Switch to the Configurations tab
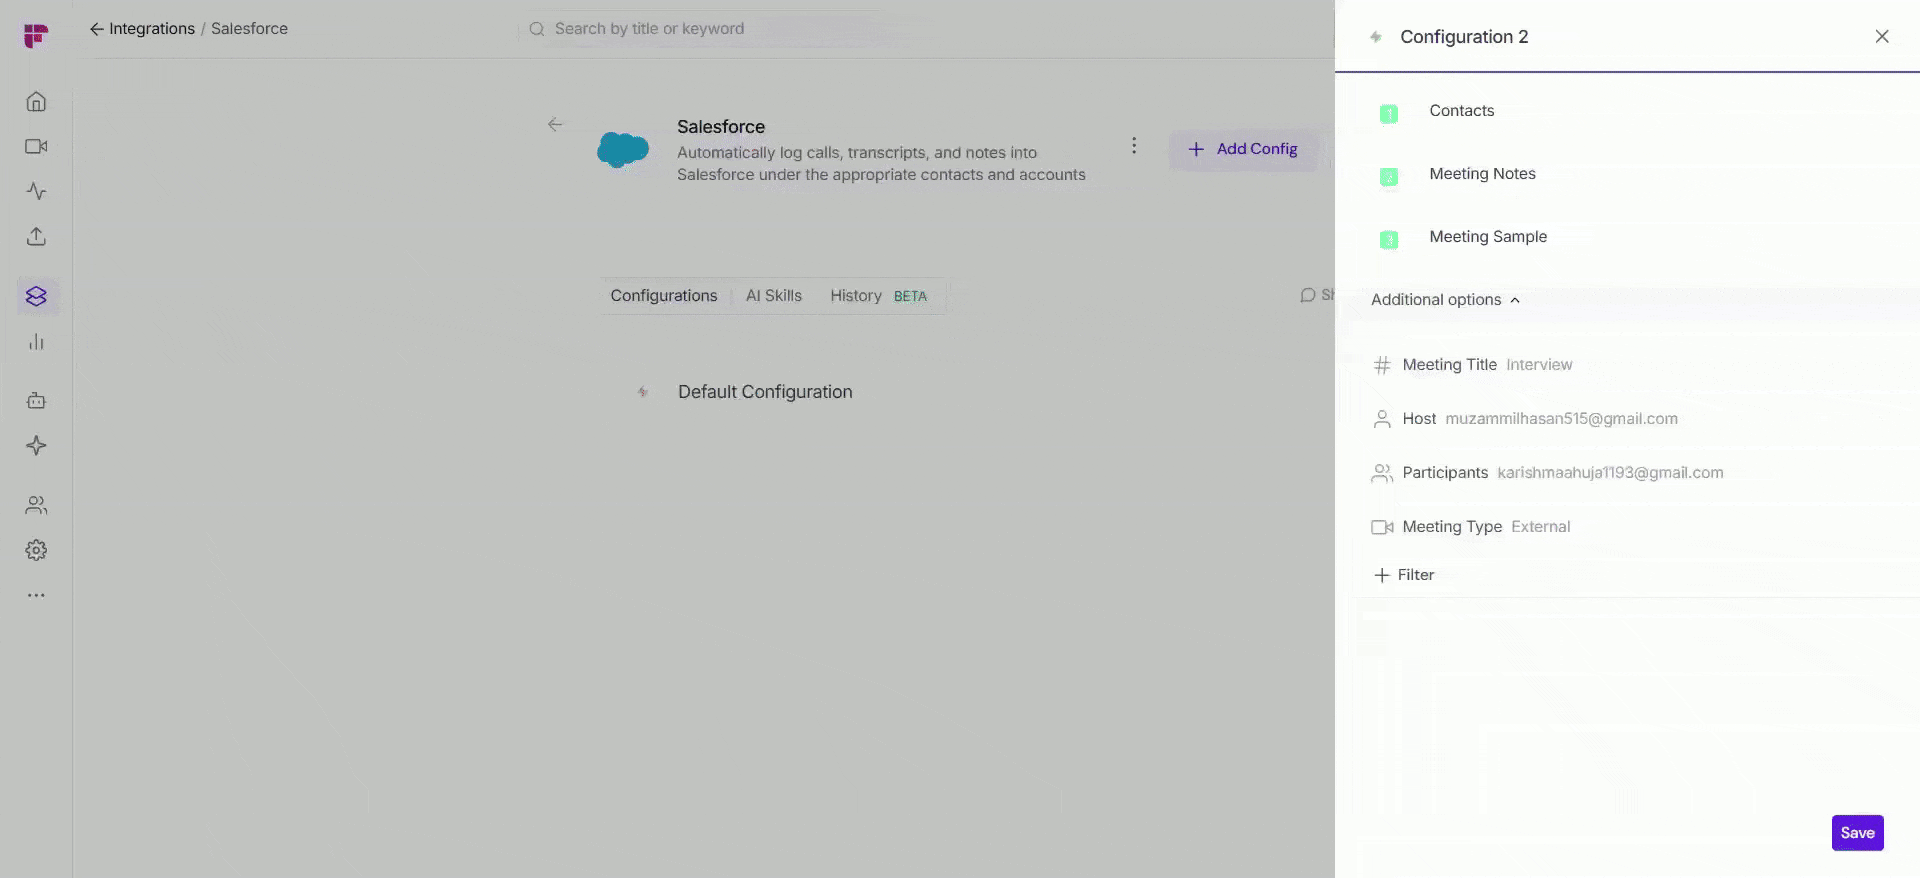 (664, 296)
